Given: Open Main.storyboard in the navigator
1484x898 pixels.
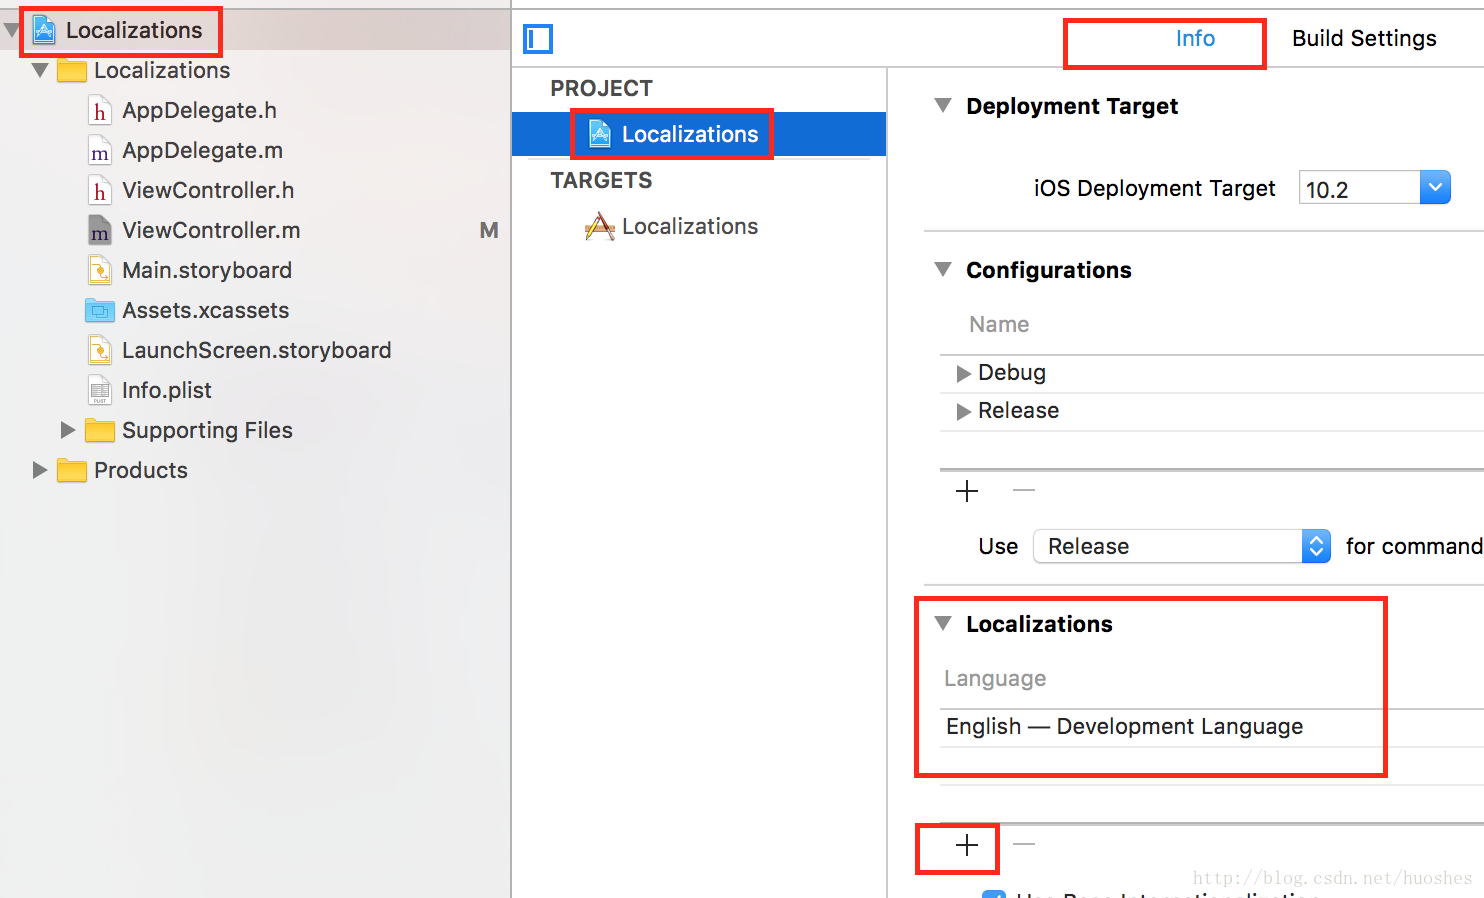Looking at the screenshot, I should pyautogui.click(x=207, y=270).
